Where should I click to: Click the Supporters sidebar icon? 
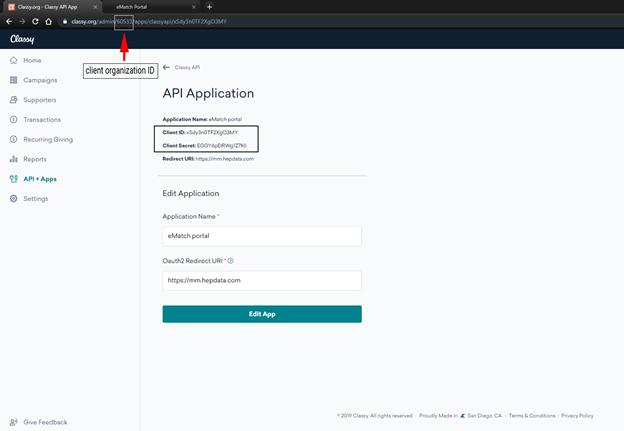(x=14, y=100)
